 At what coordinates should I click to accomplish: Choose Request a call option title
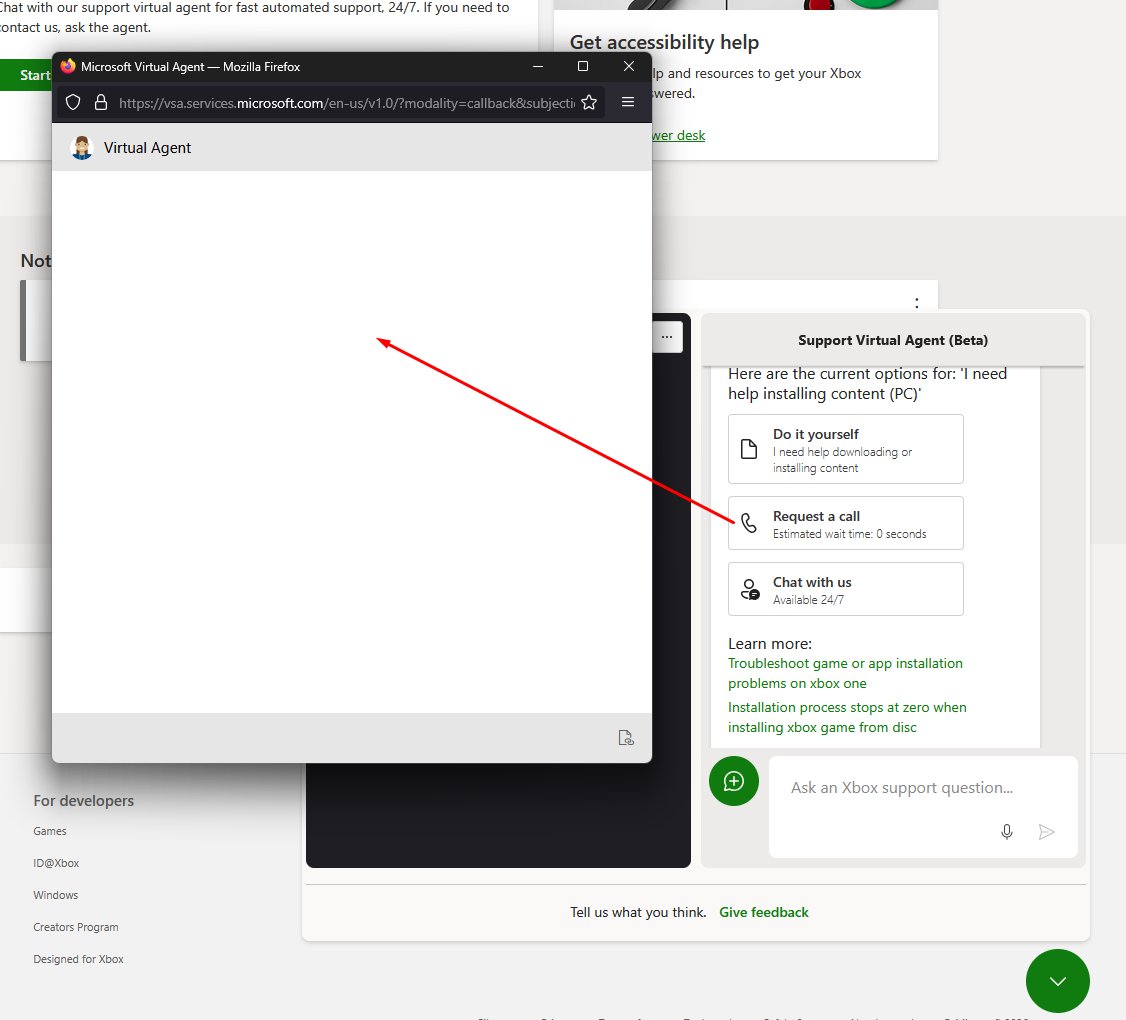816,516
